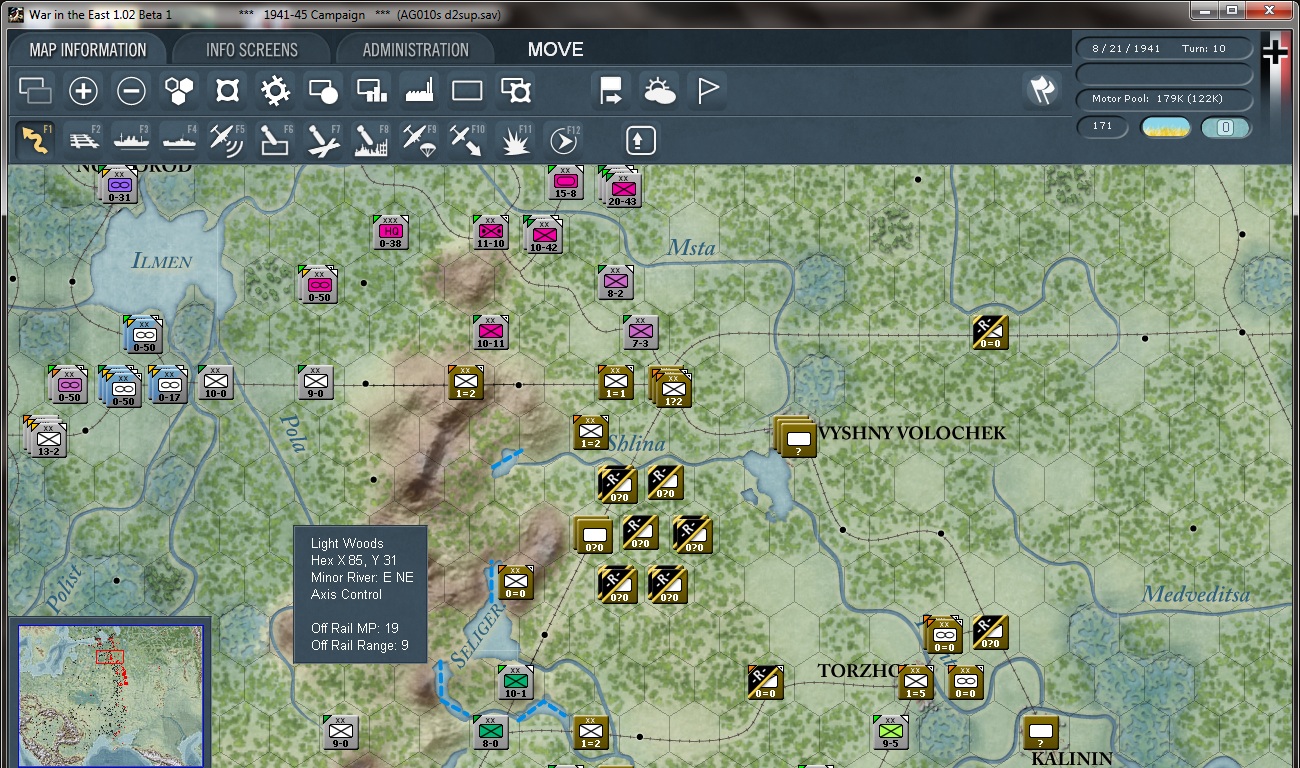The width and height of the screenshot is (1300, 768).
Task: Select the F5 Air Recon mode icon
Action: (x=227, y=139)
